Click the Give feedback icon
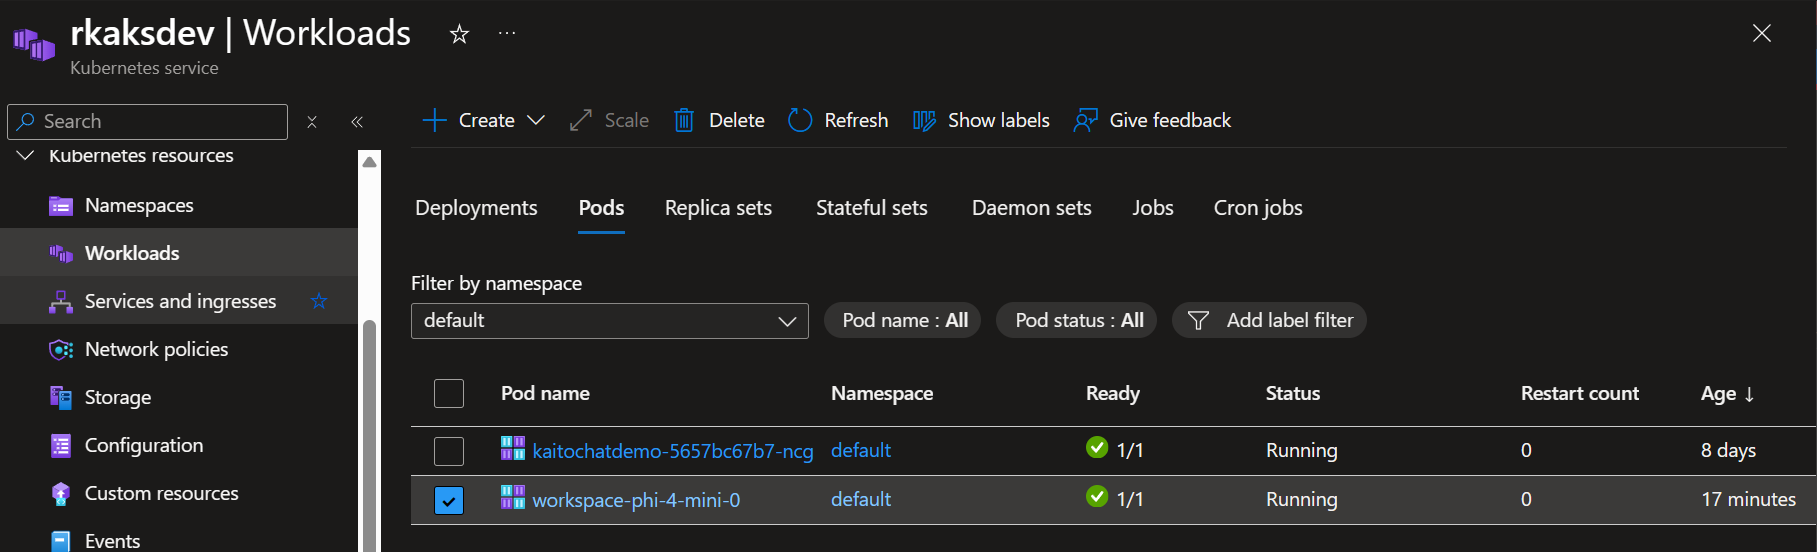 (x=1085, y=121)
